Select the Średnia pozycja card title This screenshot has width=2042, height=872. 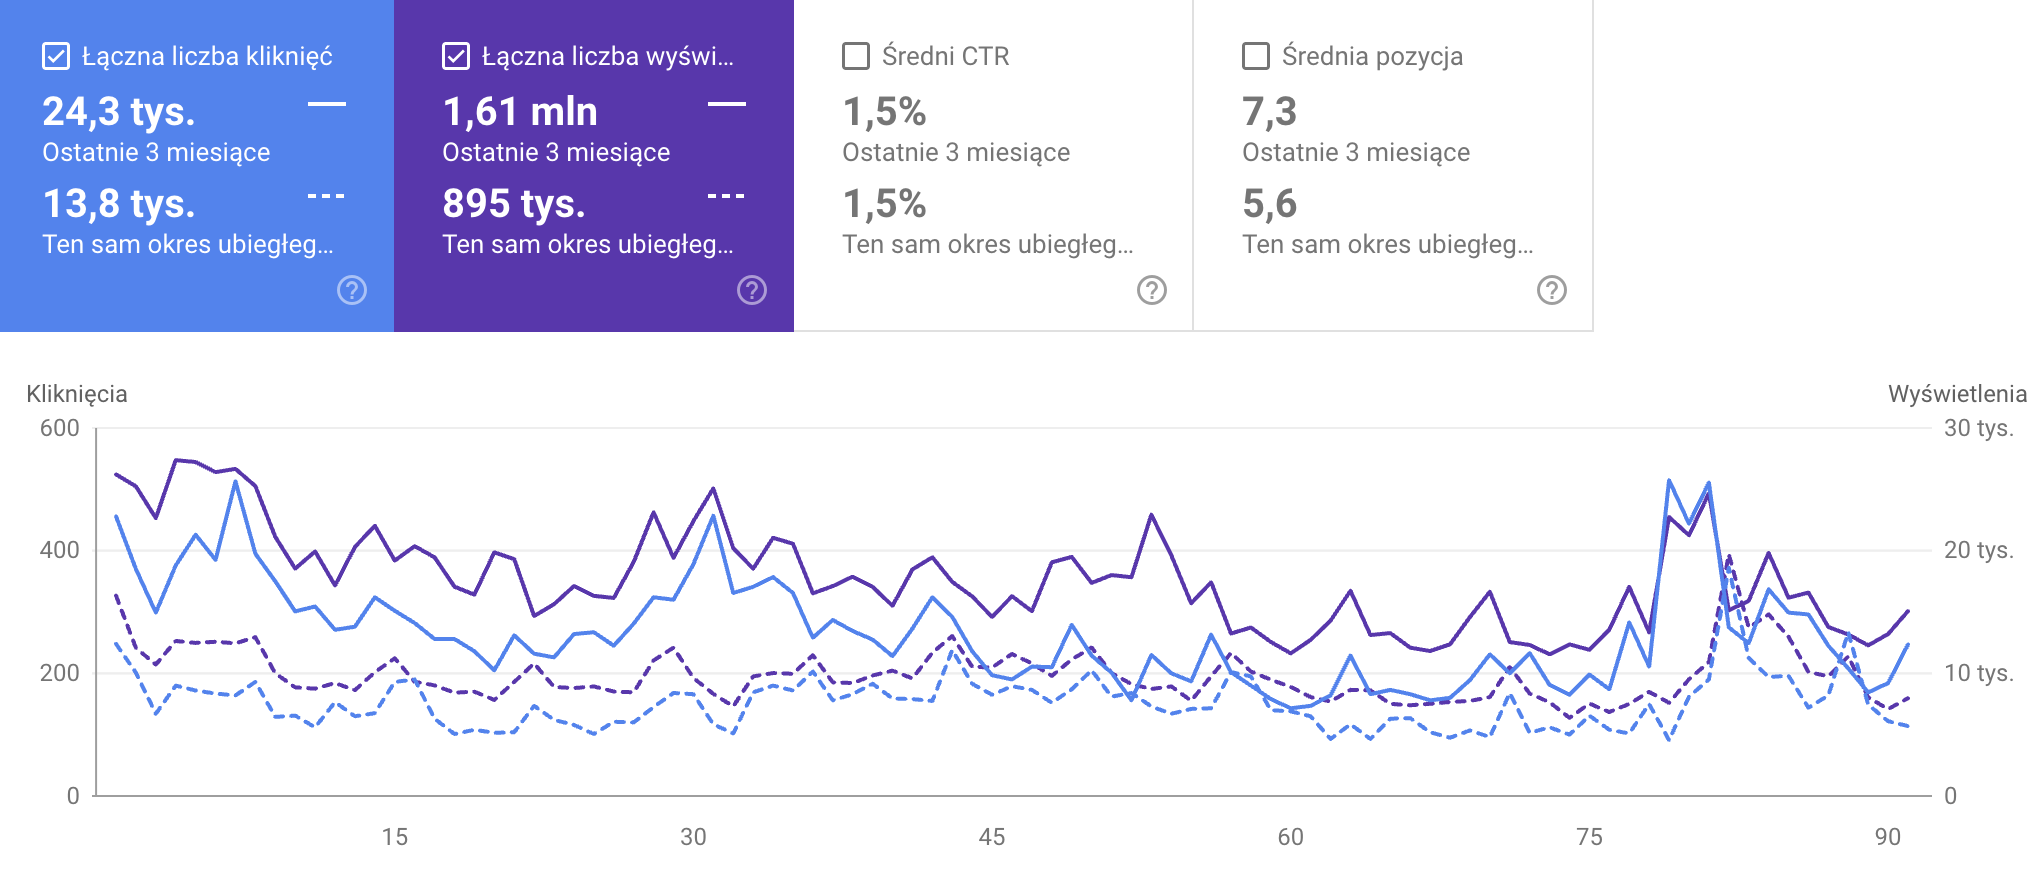1372,56
